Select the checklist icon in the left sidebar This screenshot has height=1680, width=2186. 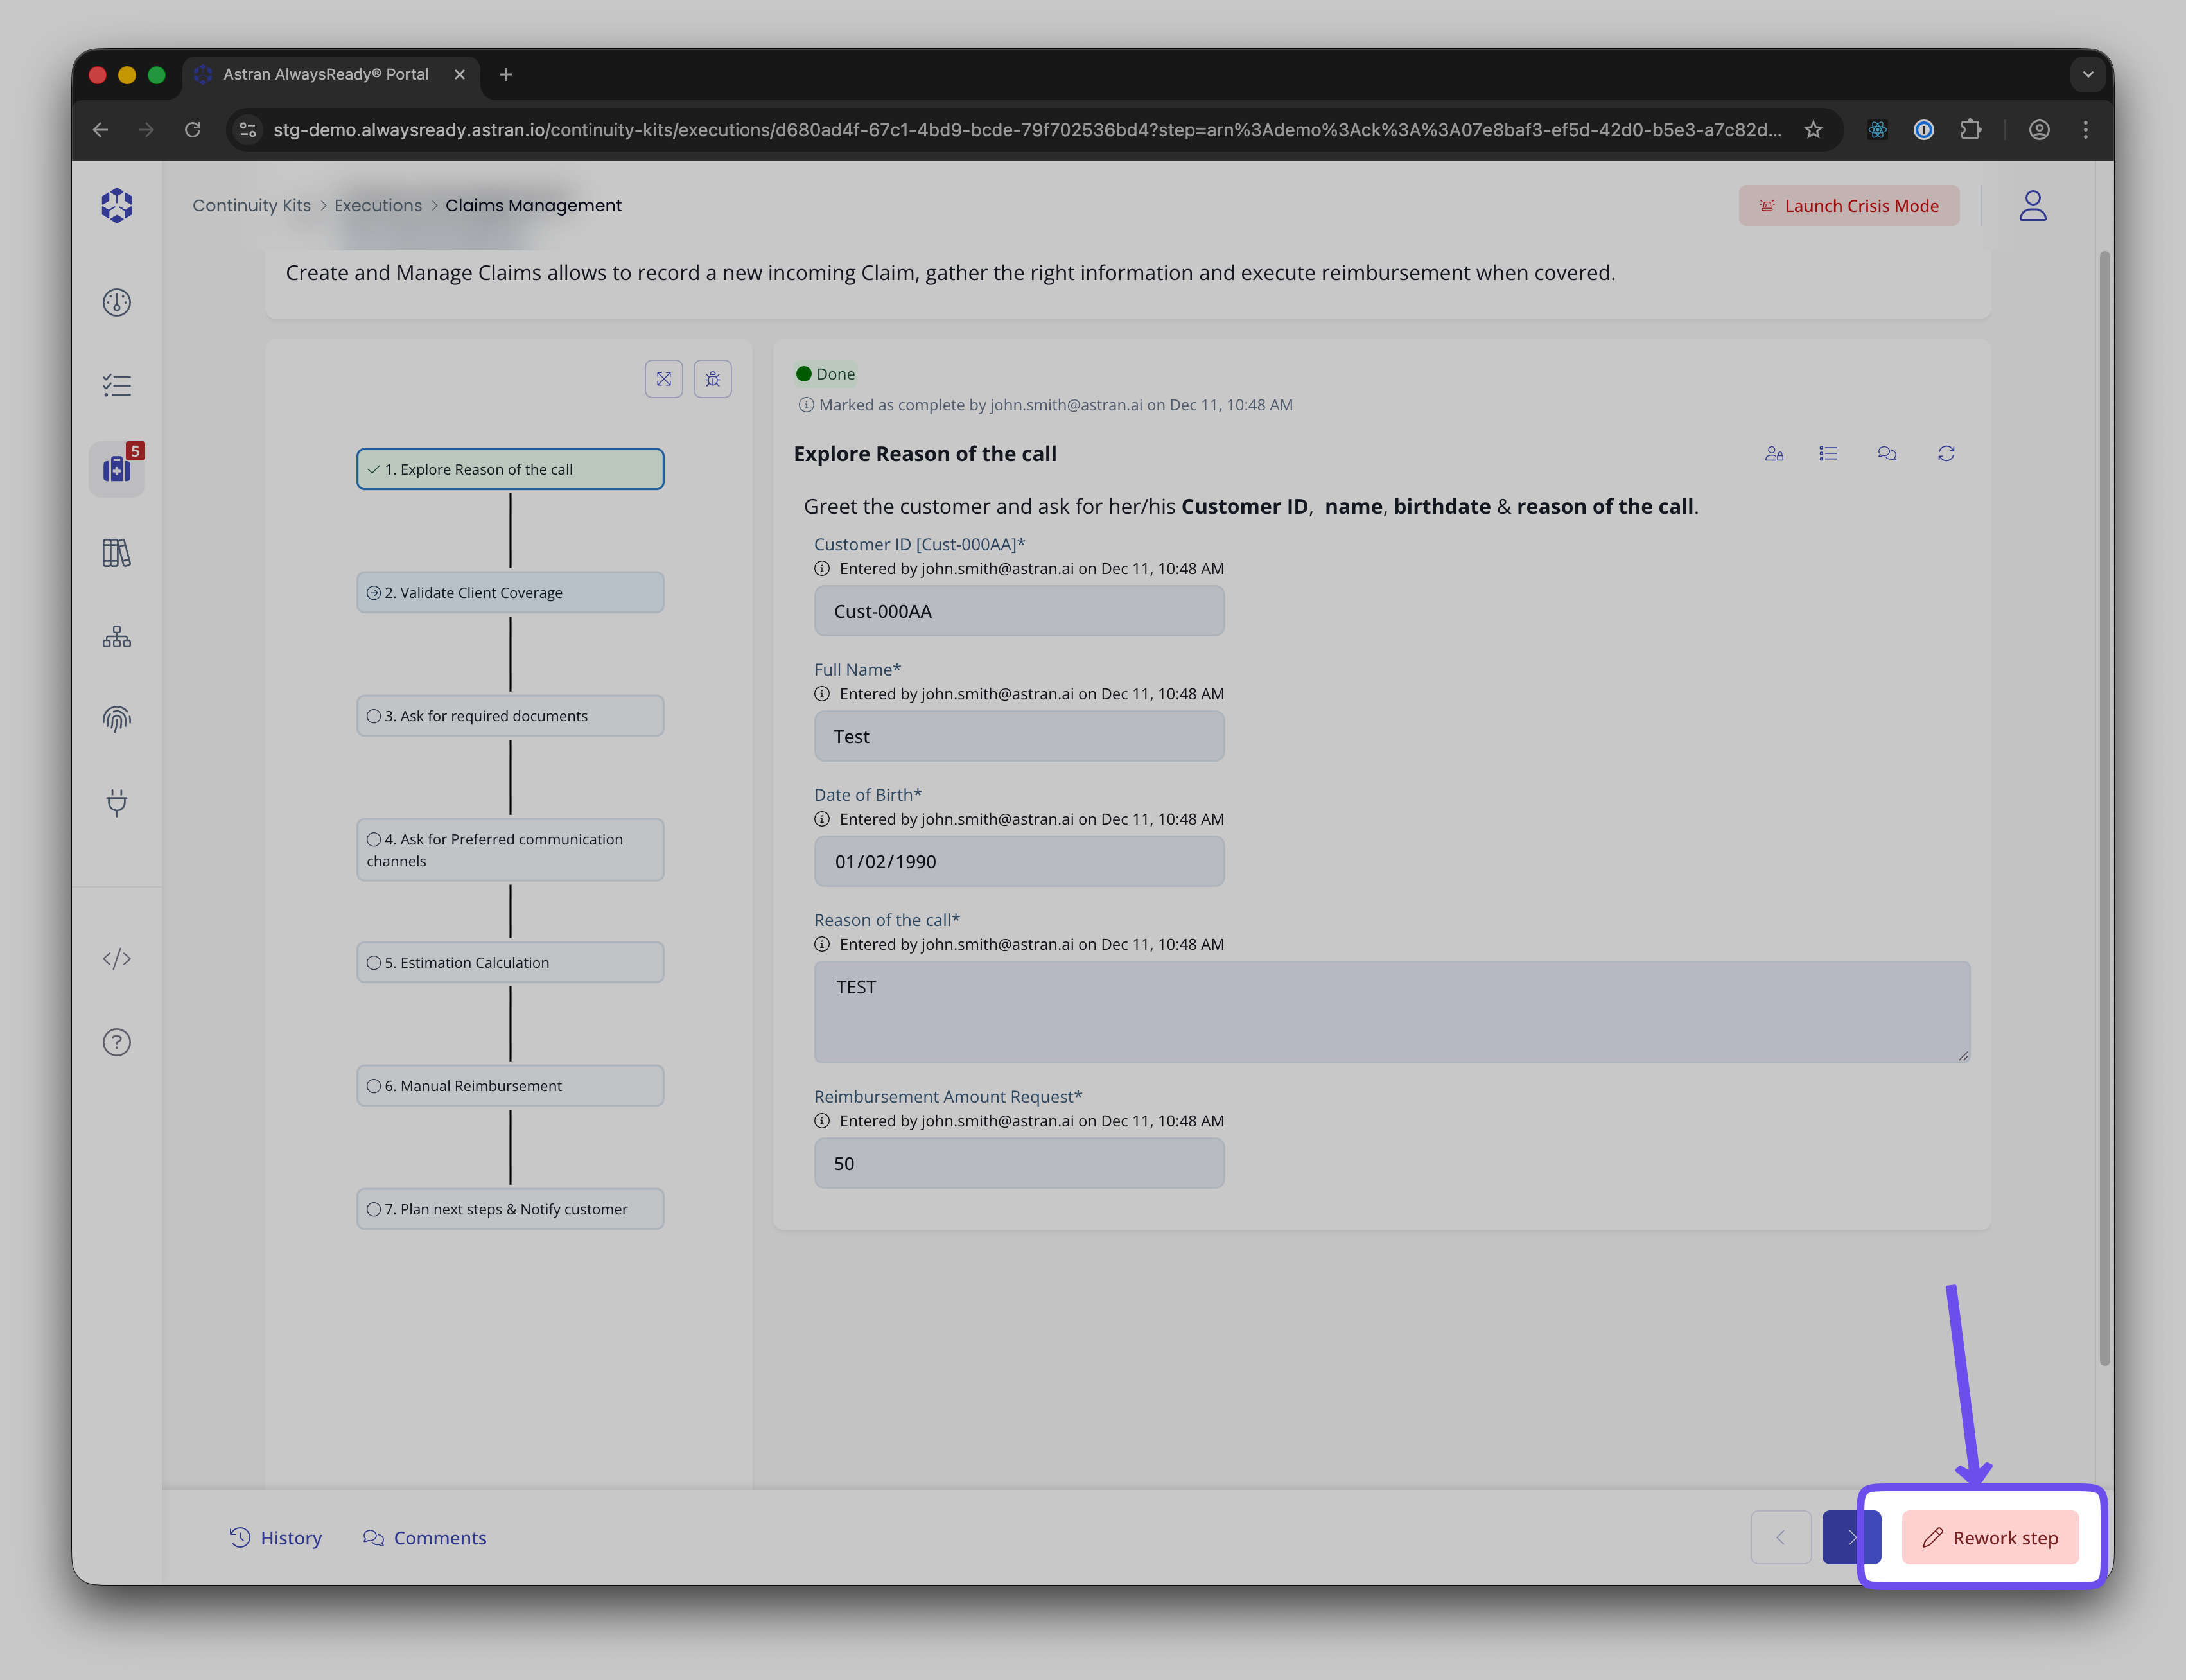pyautogui.click(x=117, y=384)
